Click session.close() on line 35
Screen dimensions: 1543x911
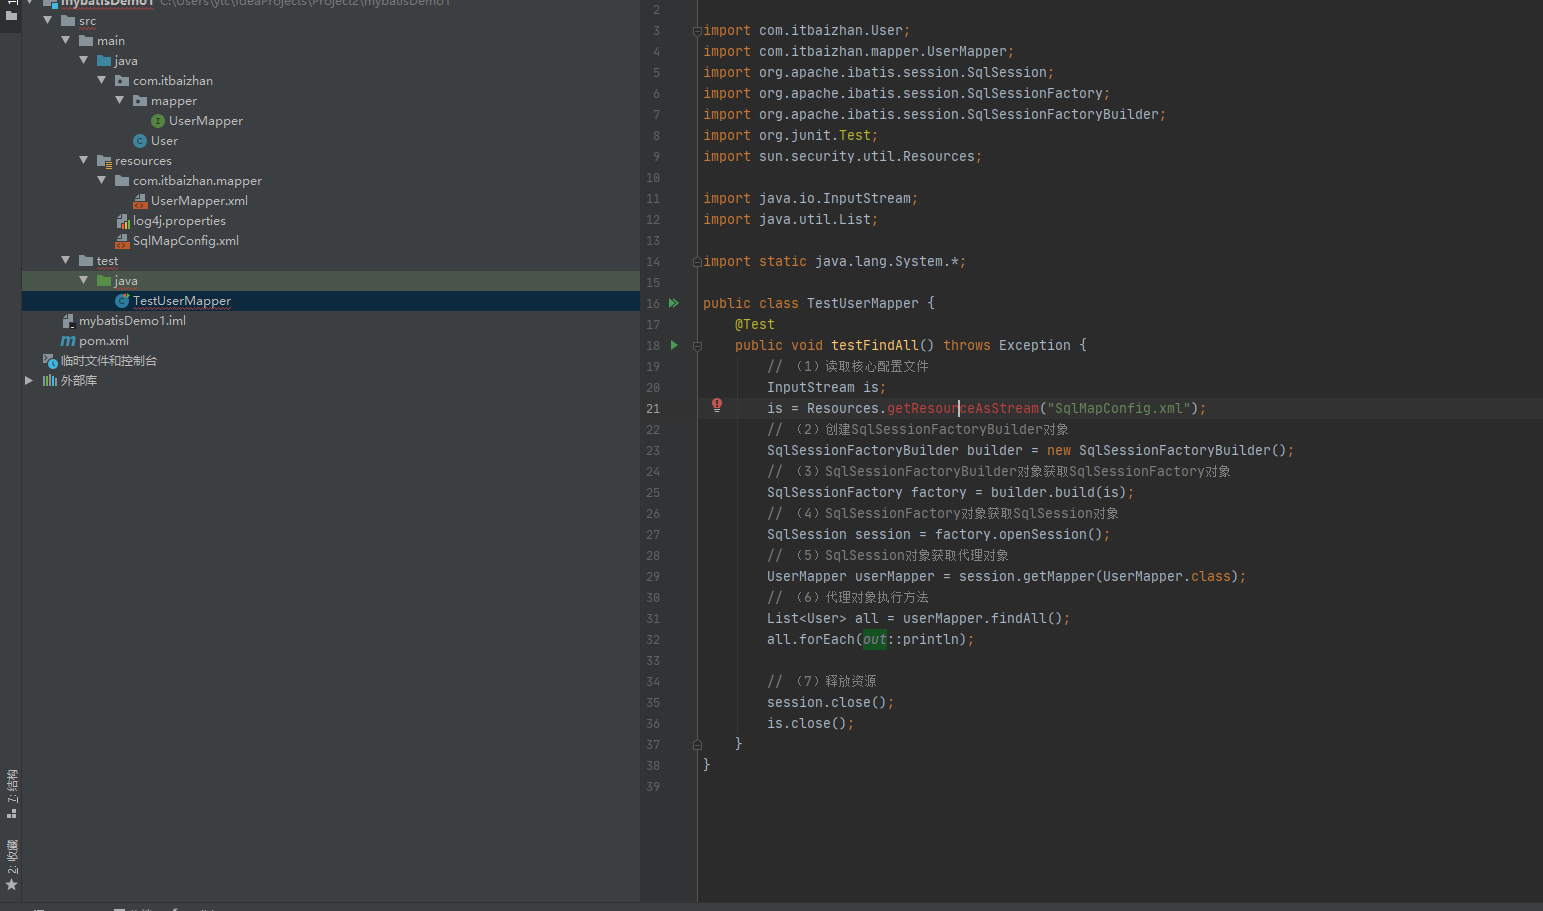click(x=831, y=702)
